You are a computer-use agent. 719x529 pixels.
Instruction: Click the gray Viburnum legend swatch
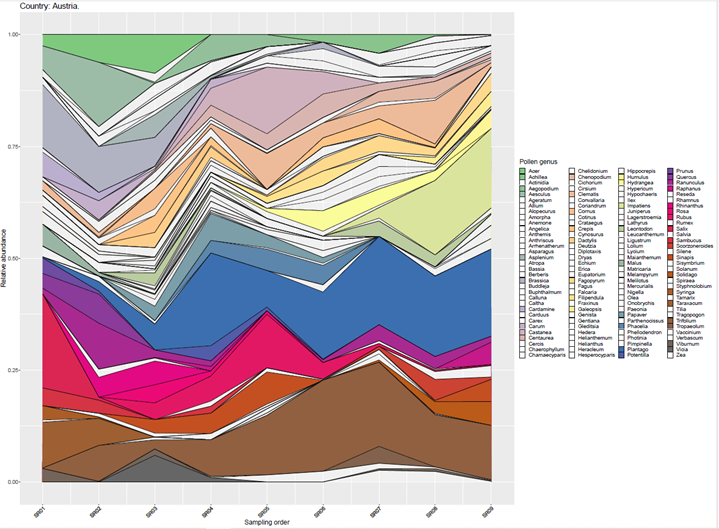click(668, 341)
